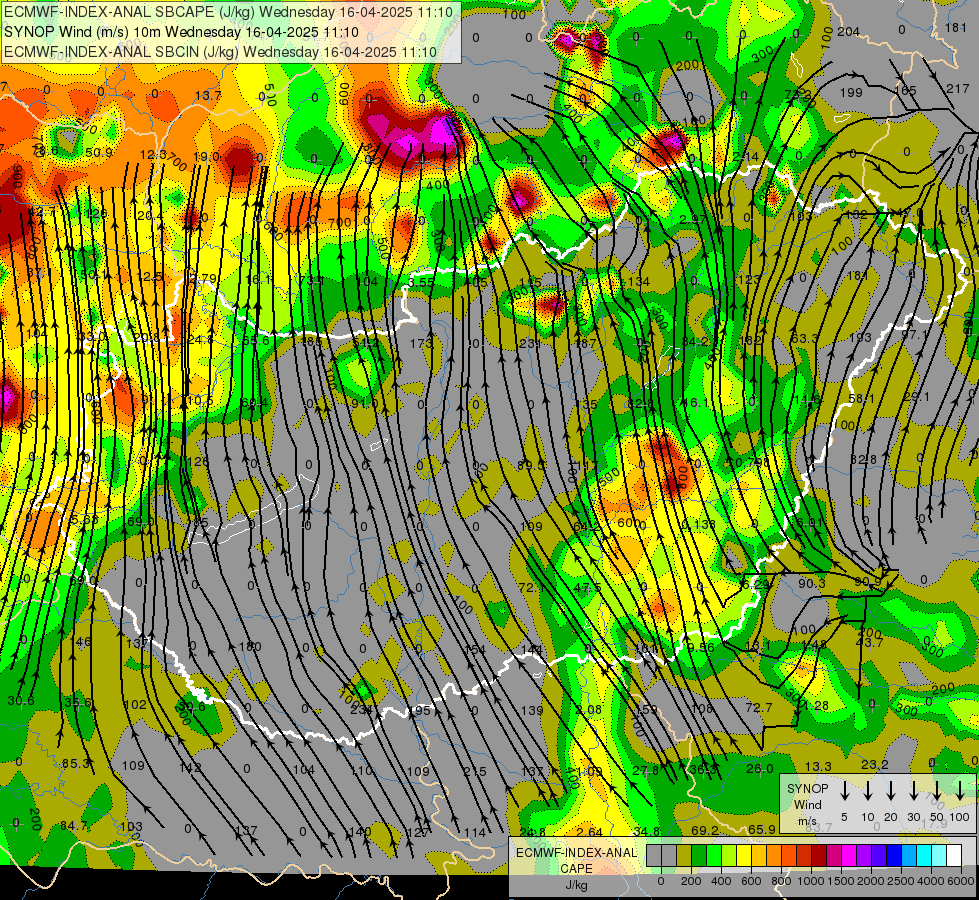The image size is (979, 900).
Task: Click the map value 2.64
Action: tap(589, 831)
